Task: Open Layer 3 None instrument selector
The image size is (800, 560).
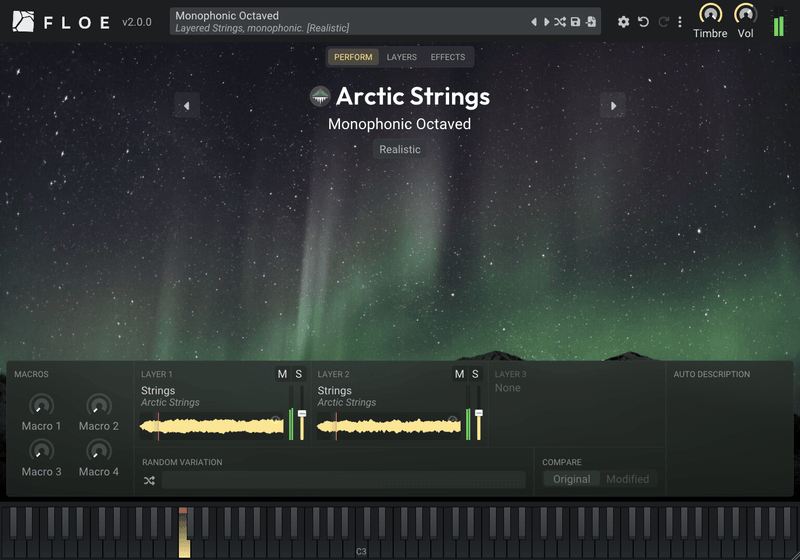Action: [x=508, y=388]
